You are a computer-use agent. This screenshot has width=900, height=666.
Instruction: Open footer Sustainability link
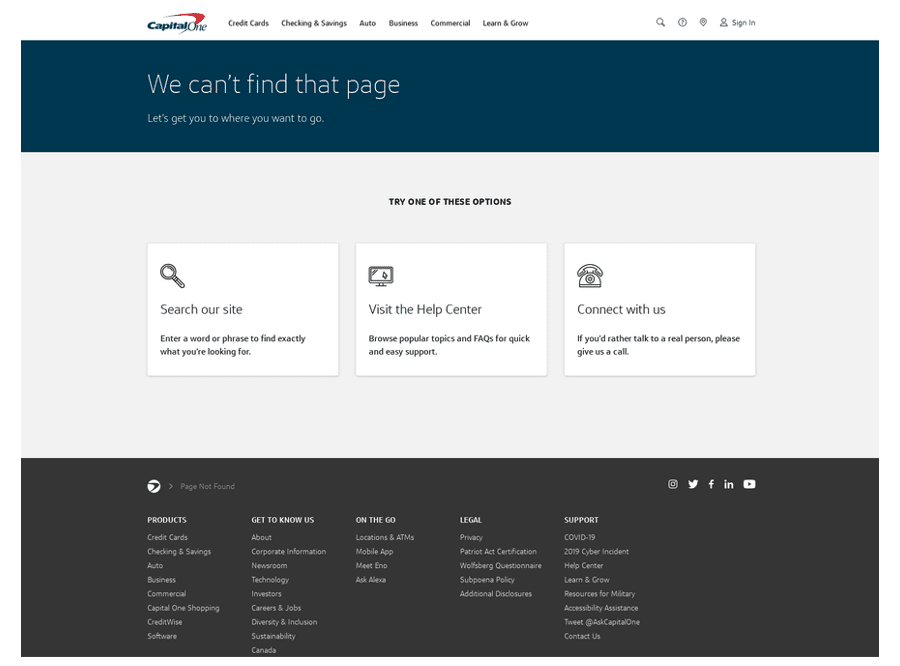click(273, 636)
